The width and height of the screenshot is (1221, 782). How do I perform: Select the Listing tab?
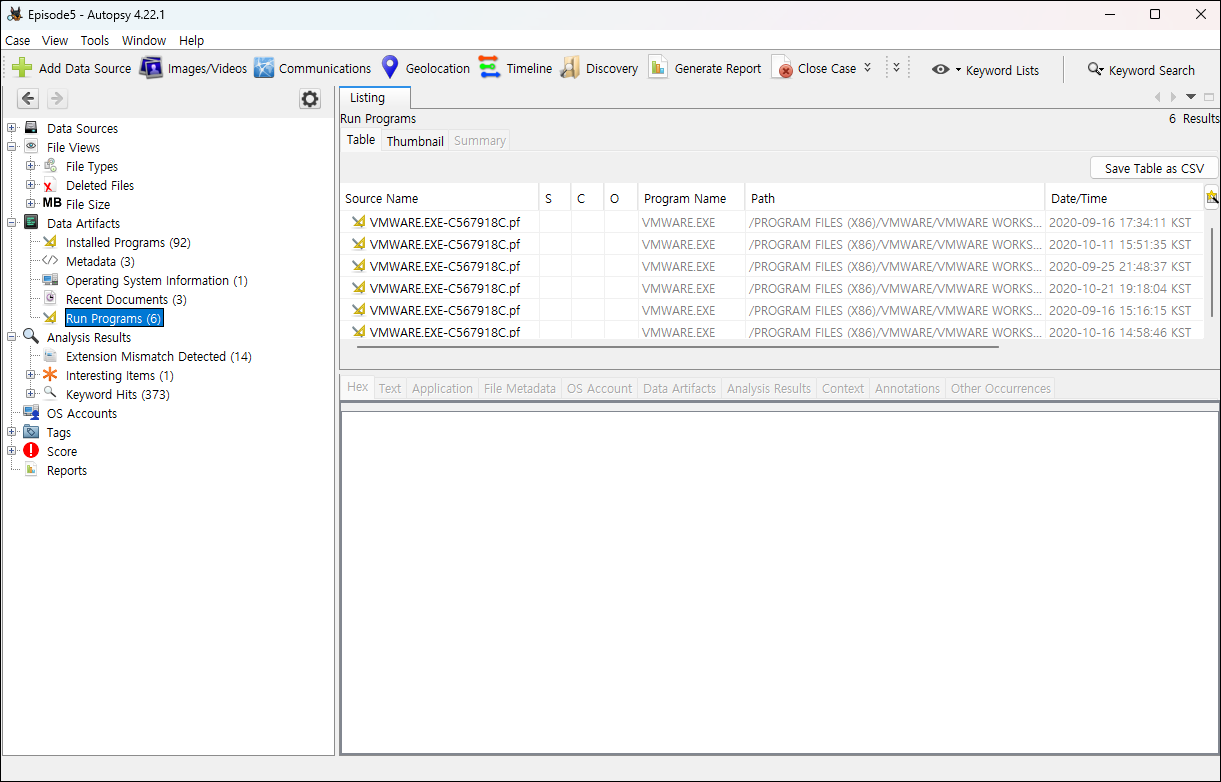[x=375, y=98]
